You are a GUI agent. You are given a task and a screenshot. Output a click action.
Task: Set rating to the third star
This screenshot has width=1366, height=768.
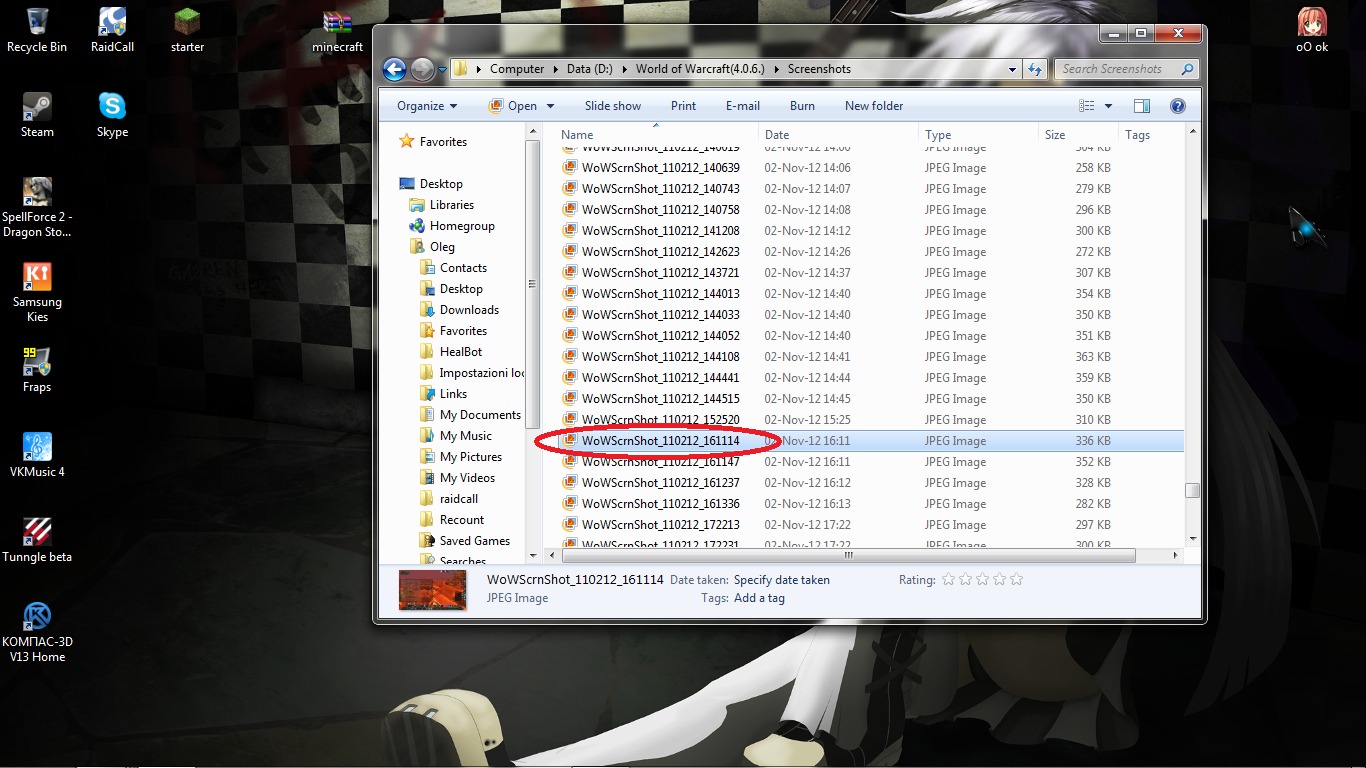tap(982, 579)
